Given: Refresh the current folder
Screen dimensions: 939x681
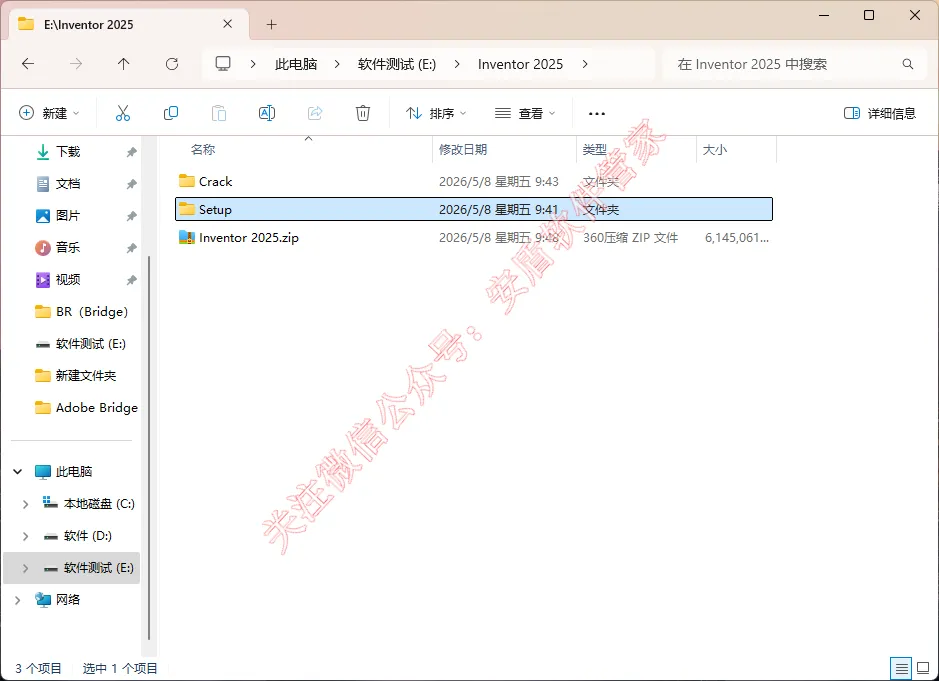Looking at the screenshot, I should (172, 63).
